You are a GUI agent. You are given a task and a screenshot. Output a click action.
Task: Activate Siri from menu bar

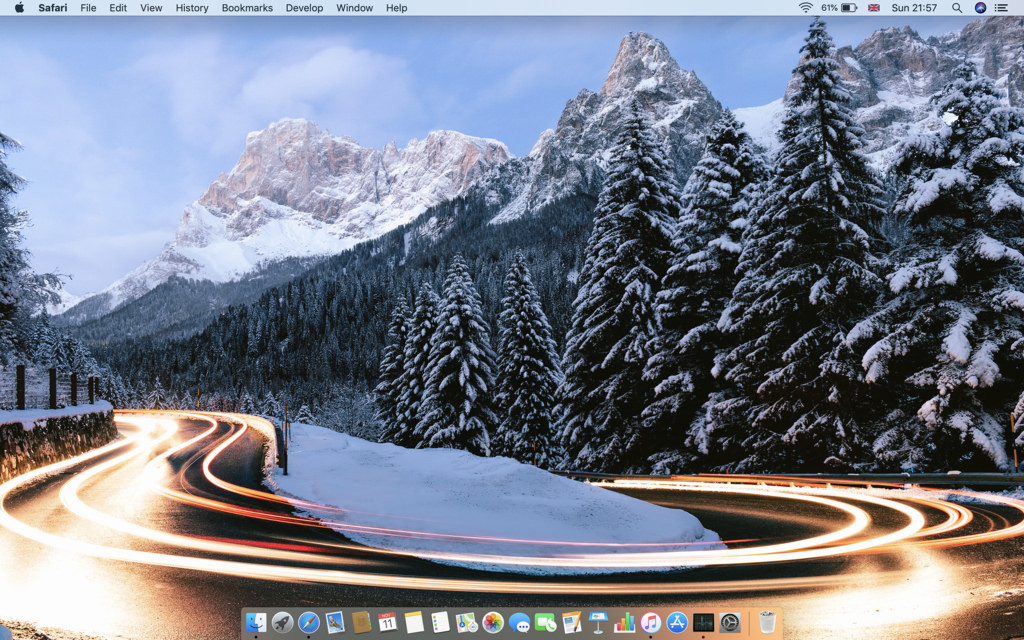click(x=980, y=8)
